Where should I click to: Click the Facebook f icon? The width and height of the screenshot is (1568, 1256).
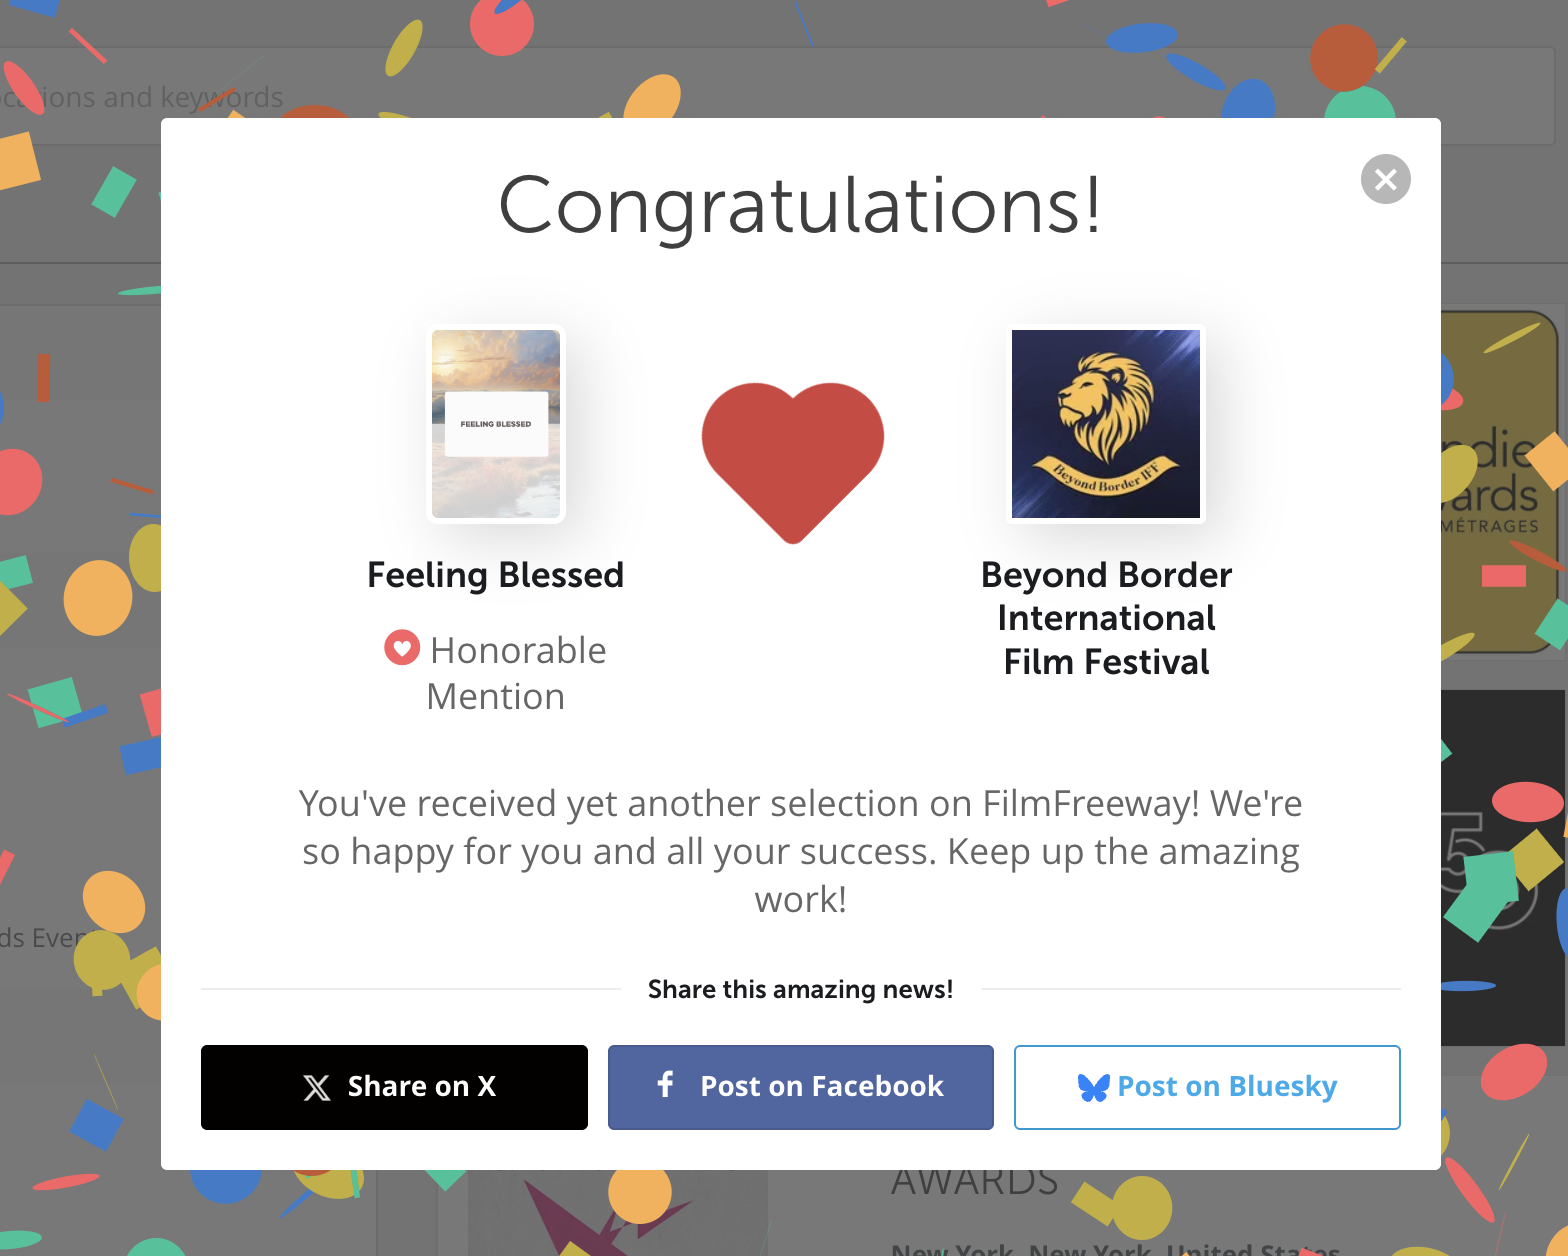point(666,1084)
